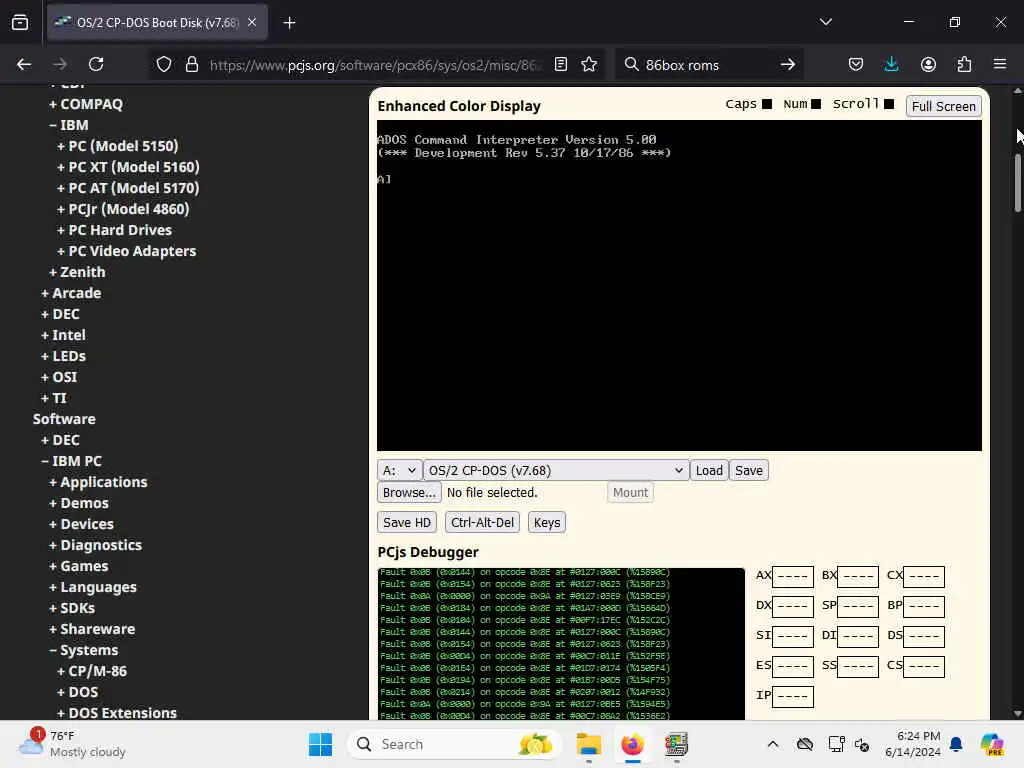Open the Firefox hamburger menu

[x=1000, y=64]
